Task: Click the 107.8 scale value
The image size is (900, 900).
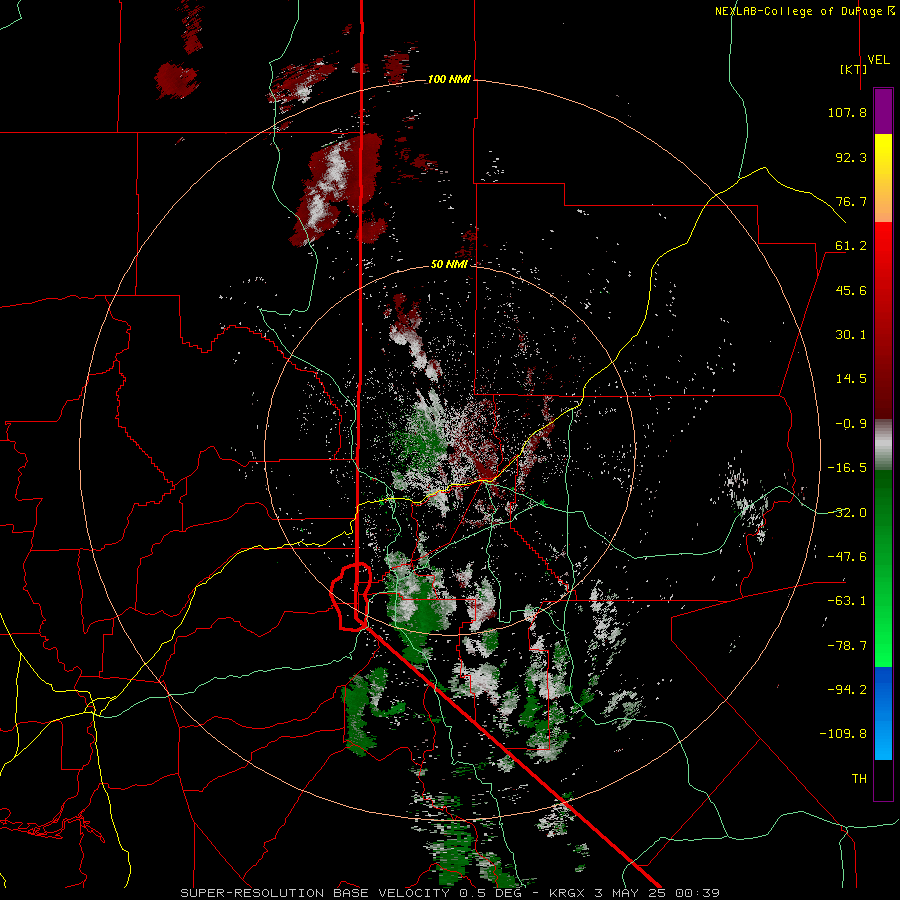Action: pos(847,112)
